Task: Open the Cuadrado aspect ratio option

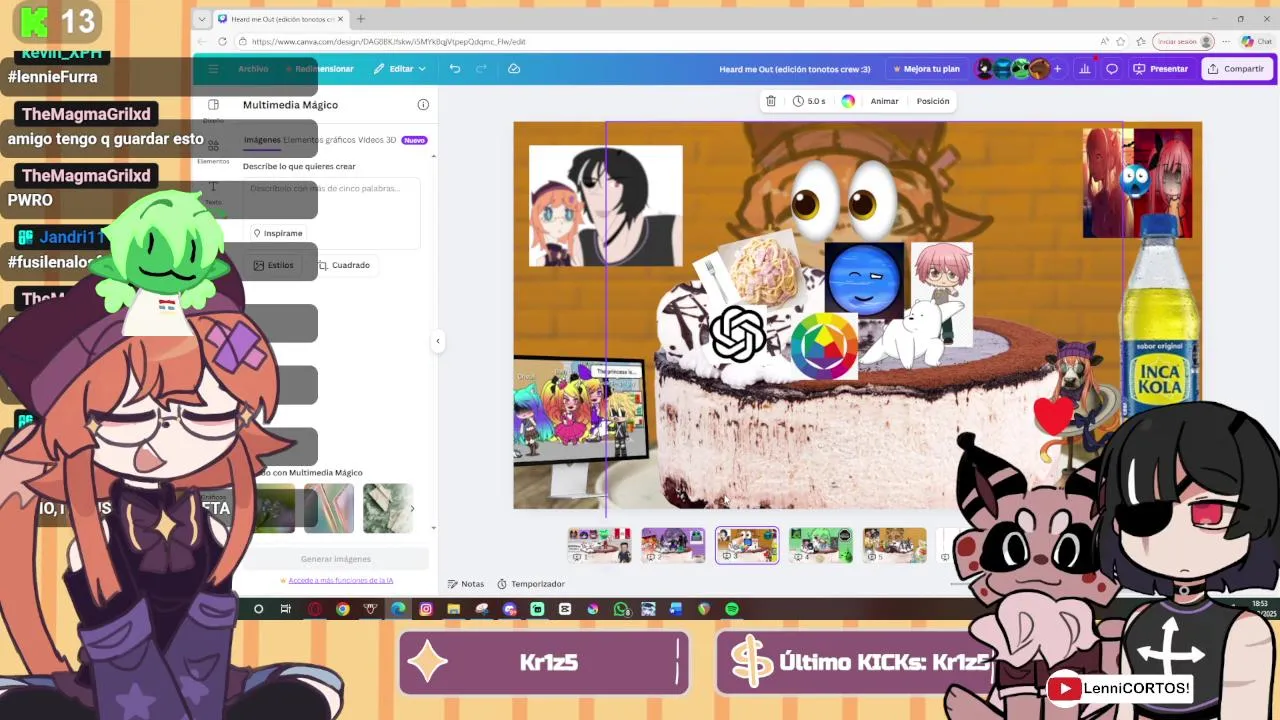Action: (344, 265)
